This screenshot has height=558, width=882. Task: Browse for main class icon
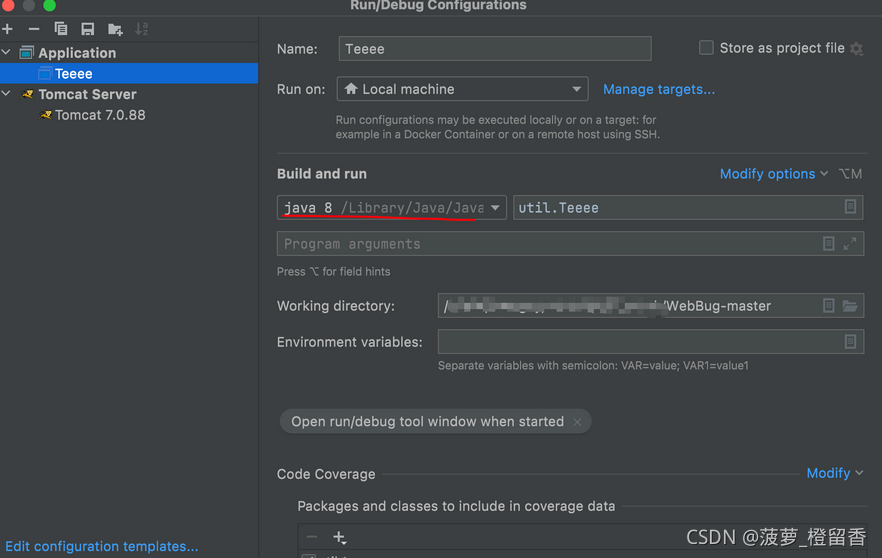click(x=850, y=207)
